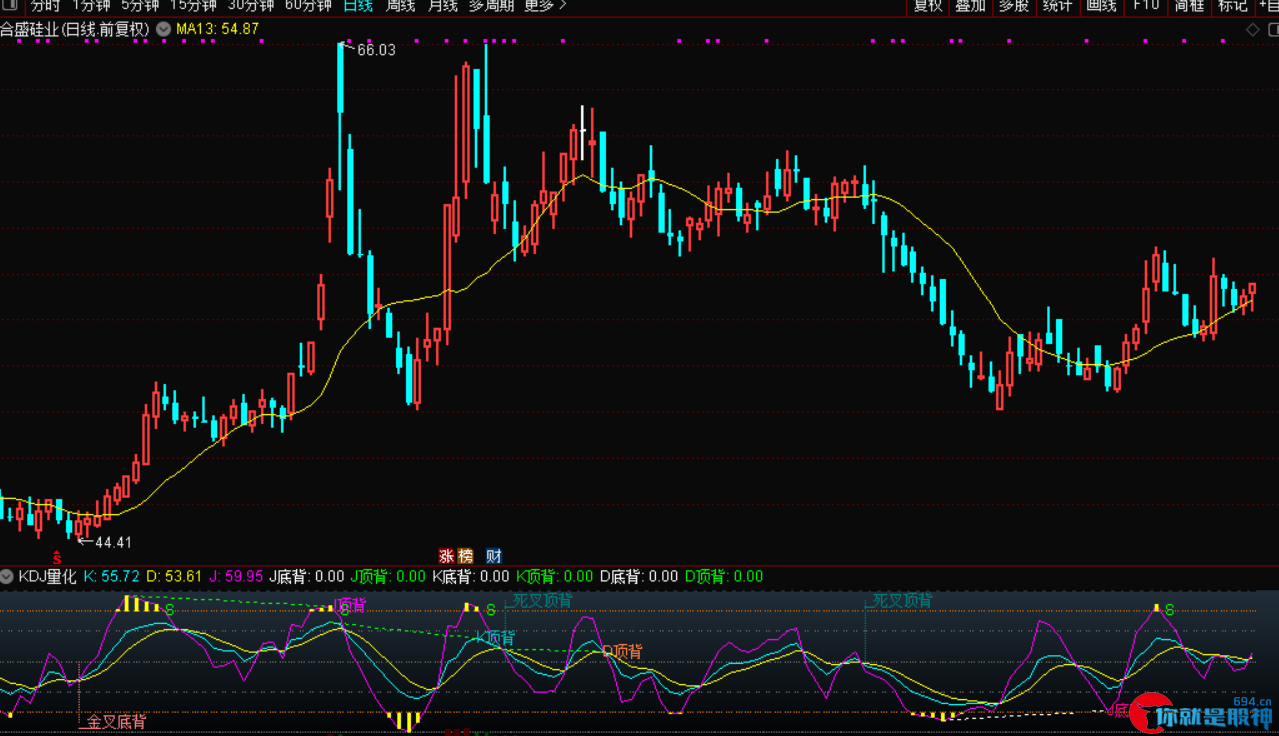
Task: Click the 叠加 overlay button
Action: (970, 5)
